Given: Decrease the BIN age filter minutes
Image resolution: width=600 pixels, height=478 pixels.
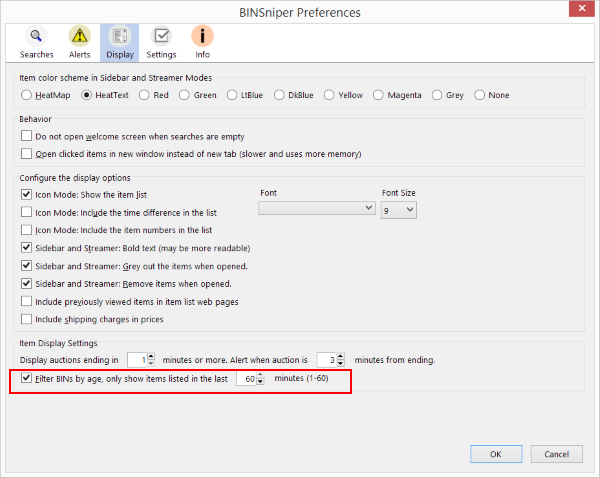Looking at the screenshot, I should point(260,382).
